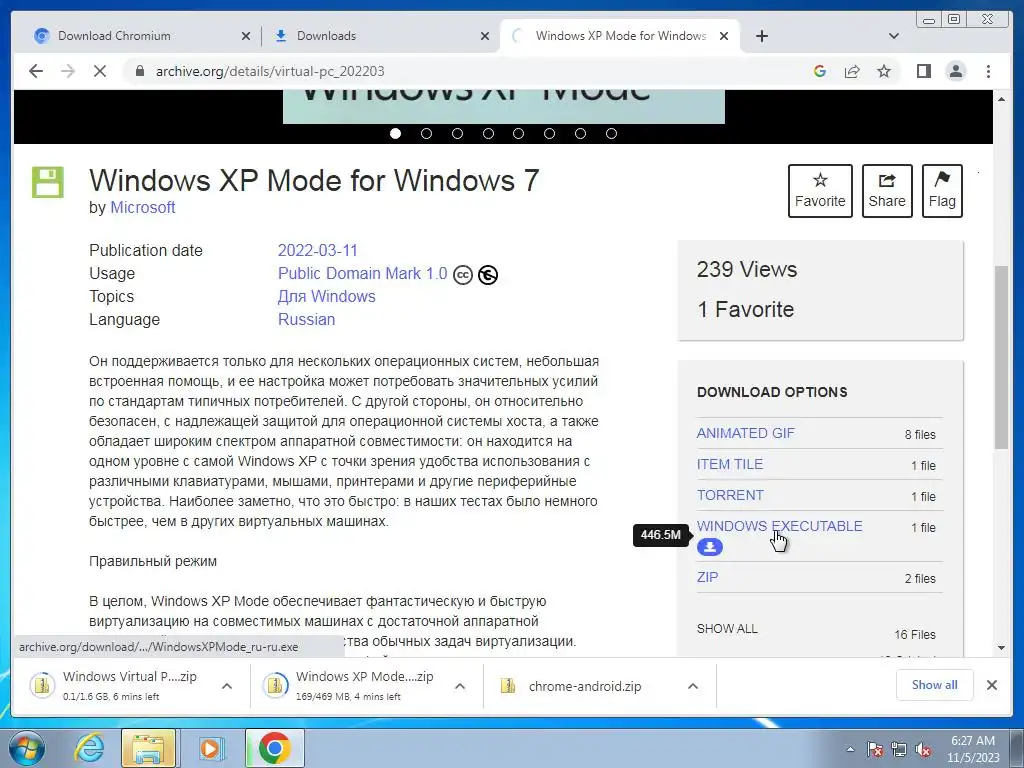This screenshot has width=1024, height=768.
Task: Close the downloads shelf
Action: 991,684
